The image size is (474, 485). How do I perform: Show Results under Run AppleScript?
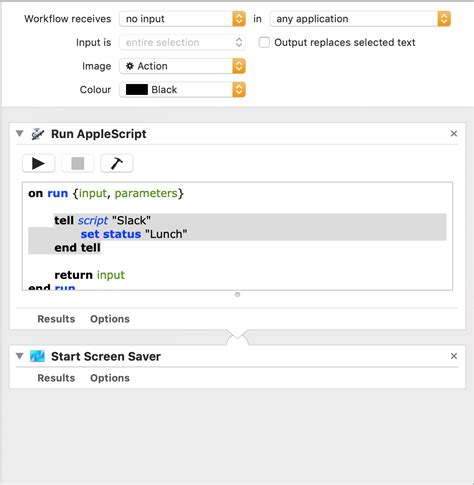pyautogui.click(x=56, y=319)
